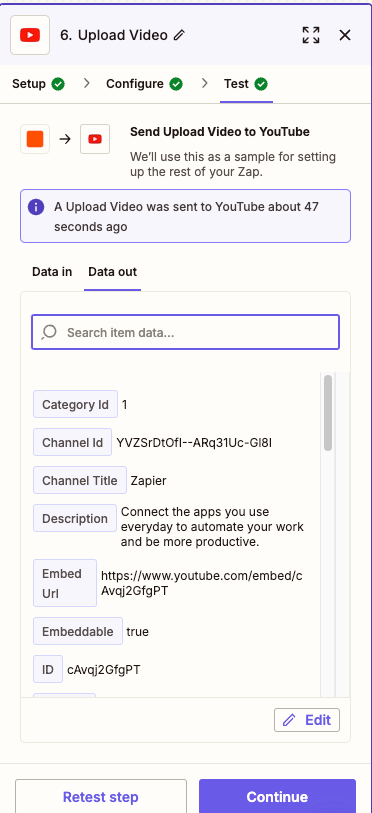Expand panel with fullscreen arrows icon
Screen dimensions: 372x813
pyautogui.click(x=311, y=35)
